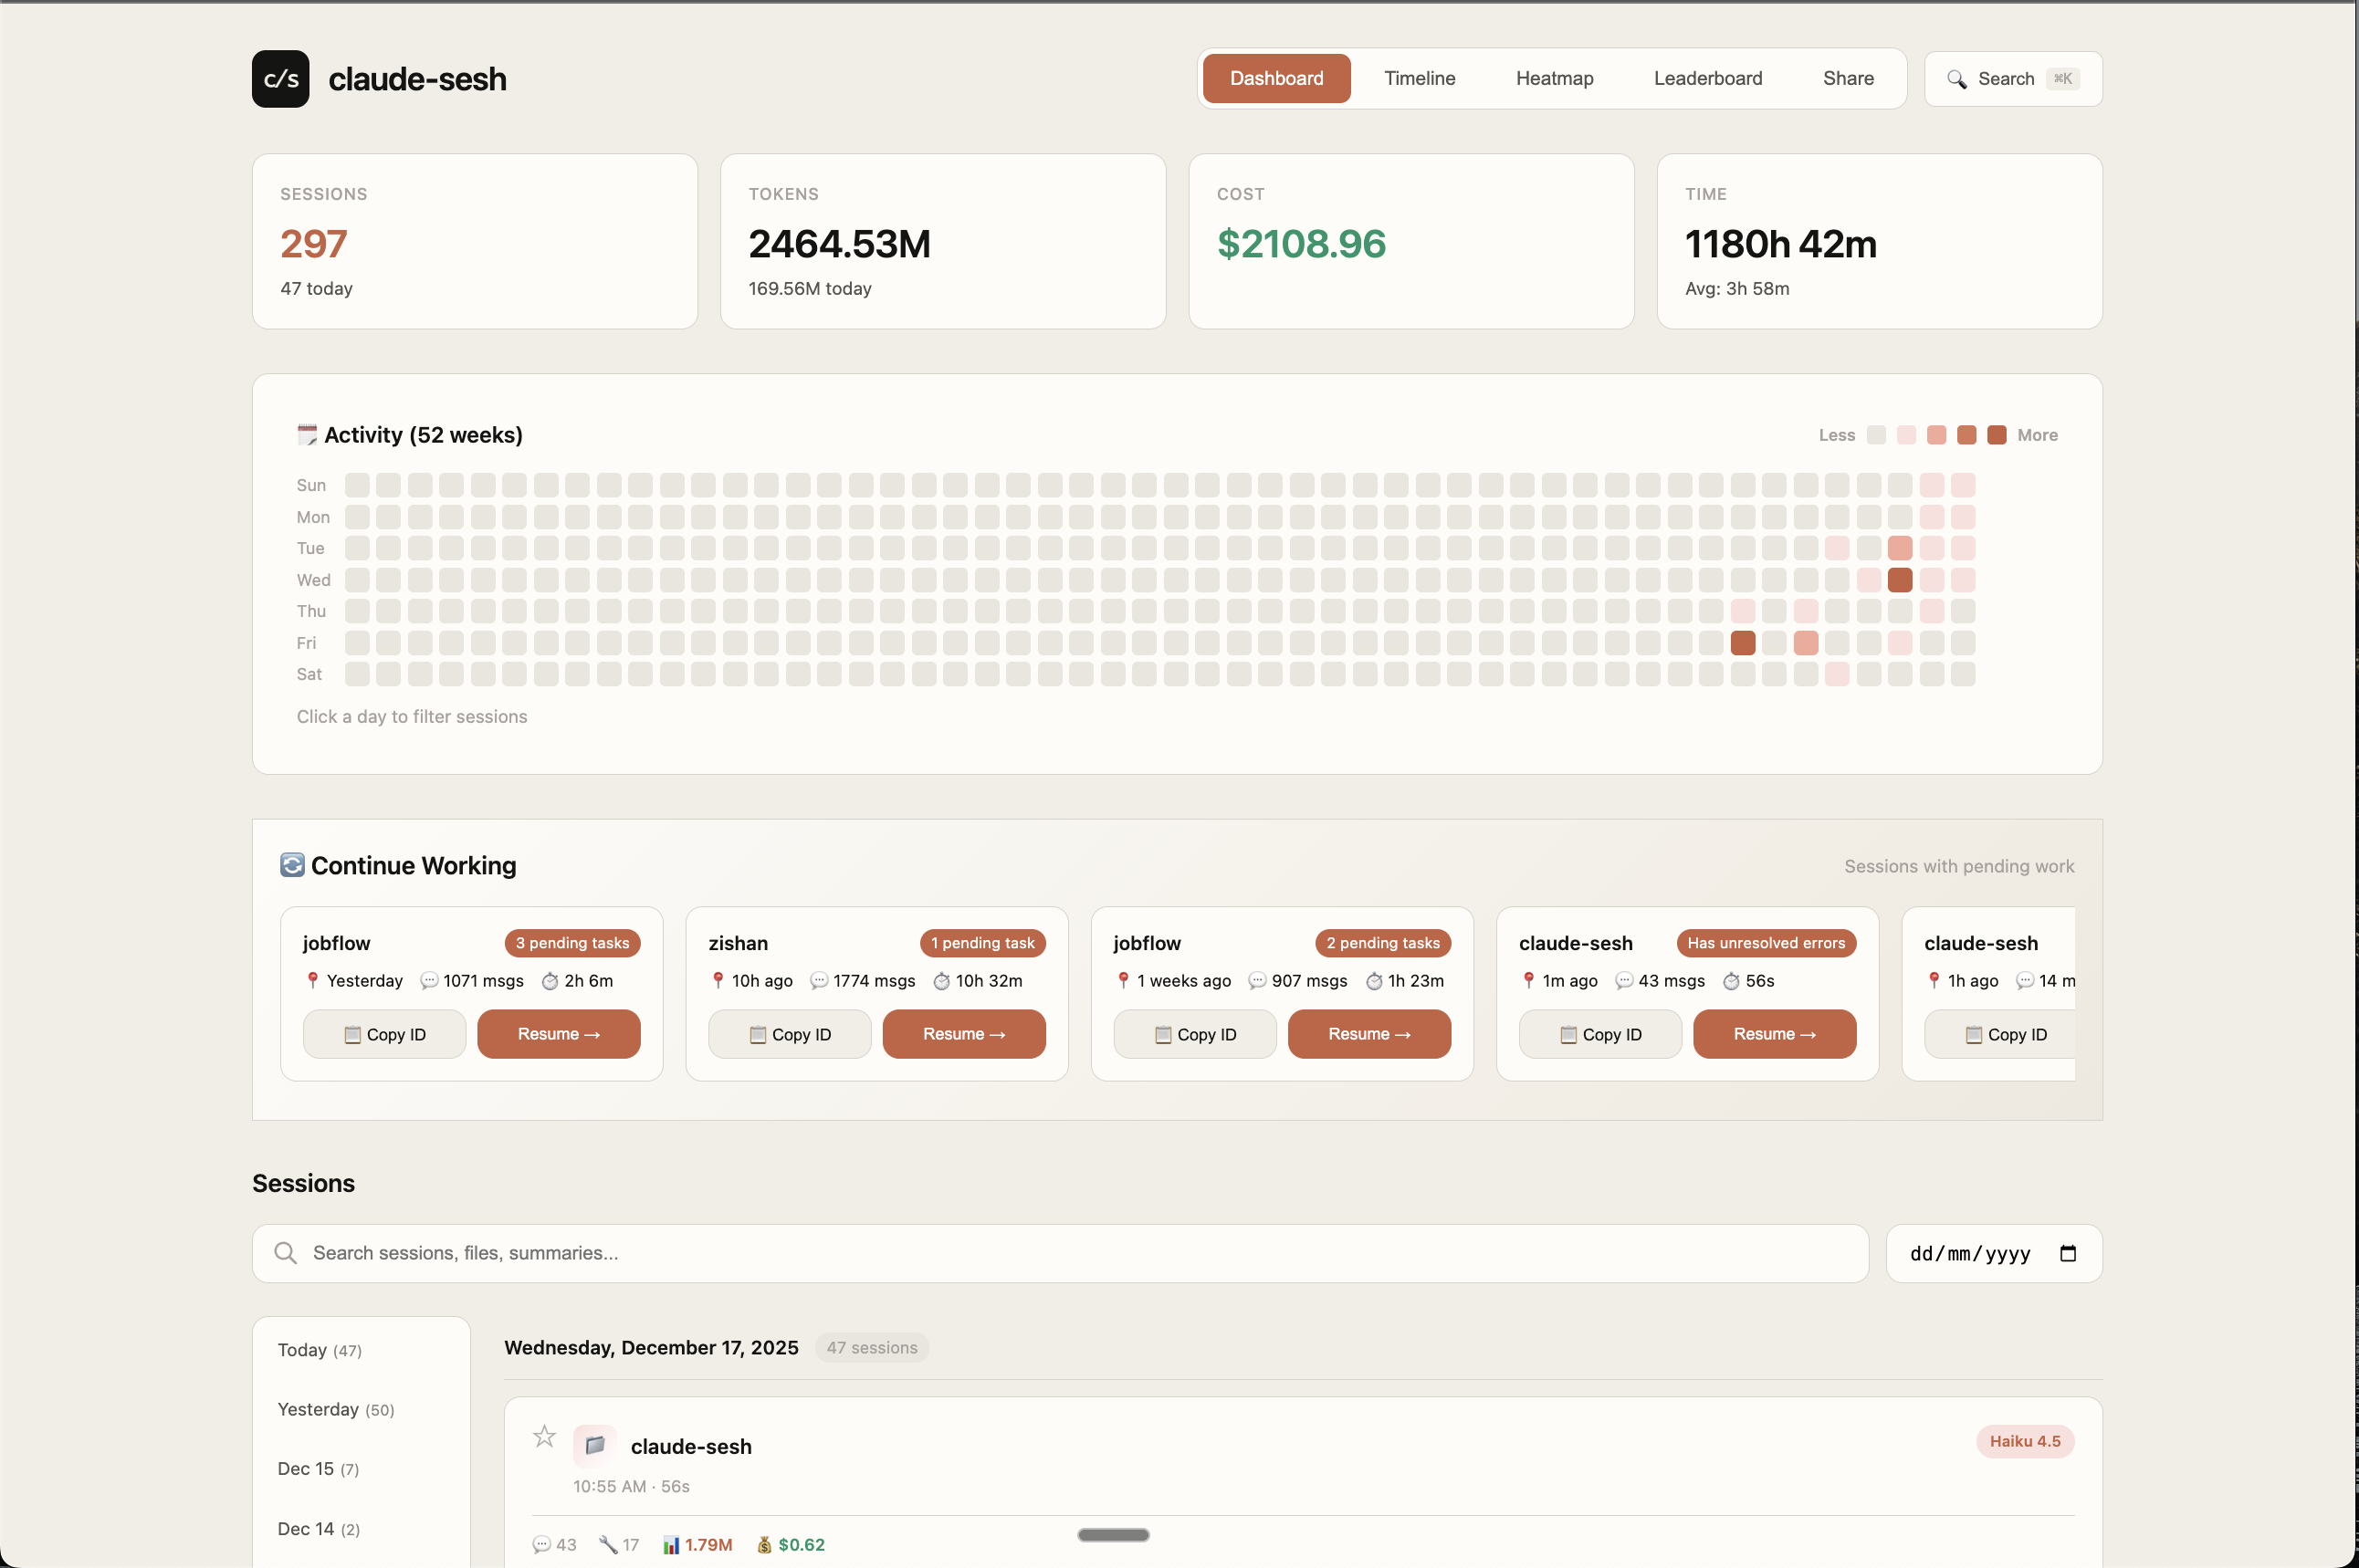Copy ID of claude-sesh with unresolved errors
Viewport: 2359px width, 1568px height.
point(1600,1034)
